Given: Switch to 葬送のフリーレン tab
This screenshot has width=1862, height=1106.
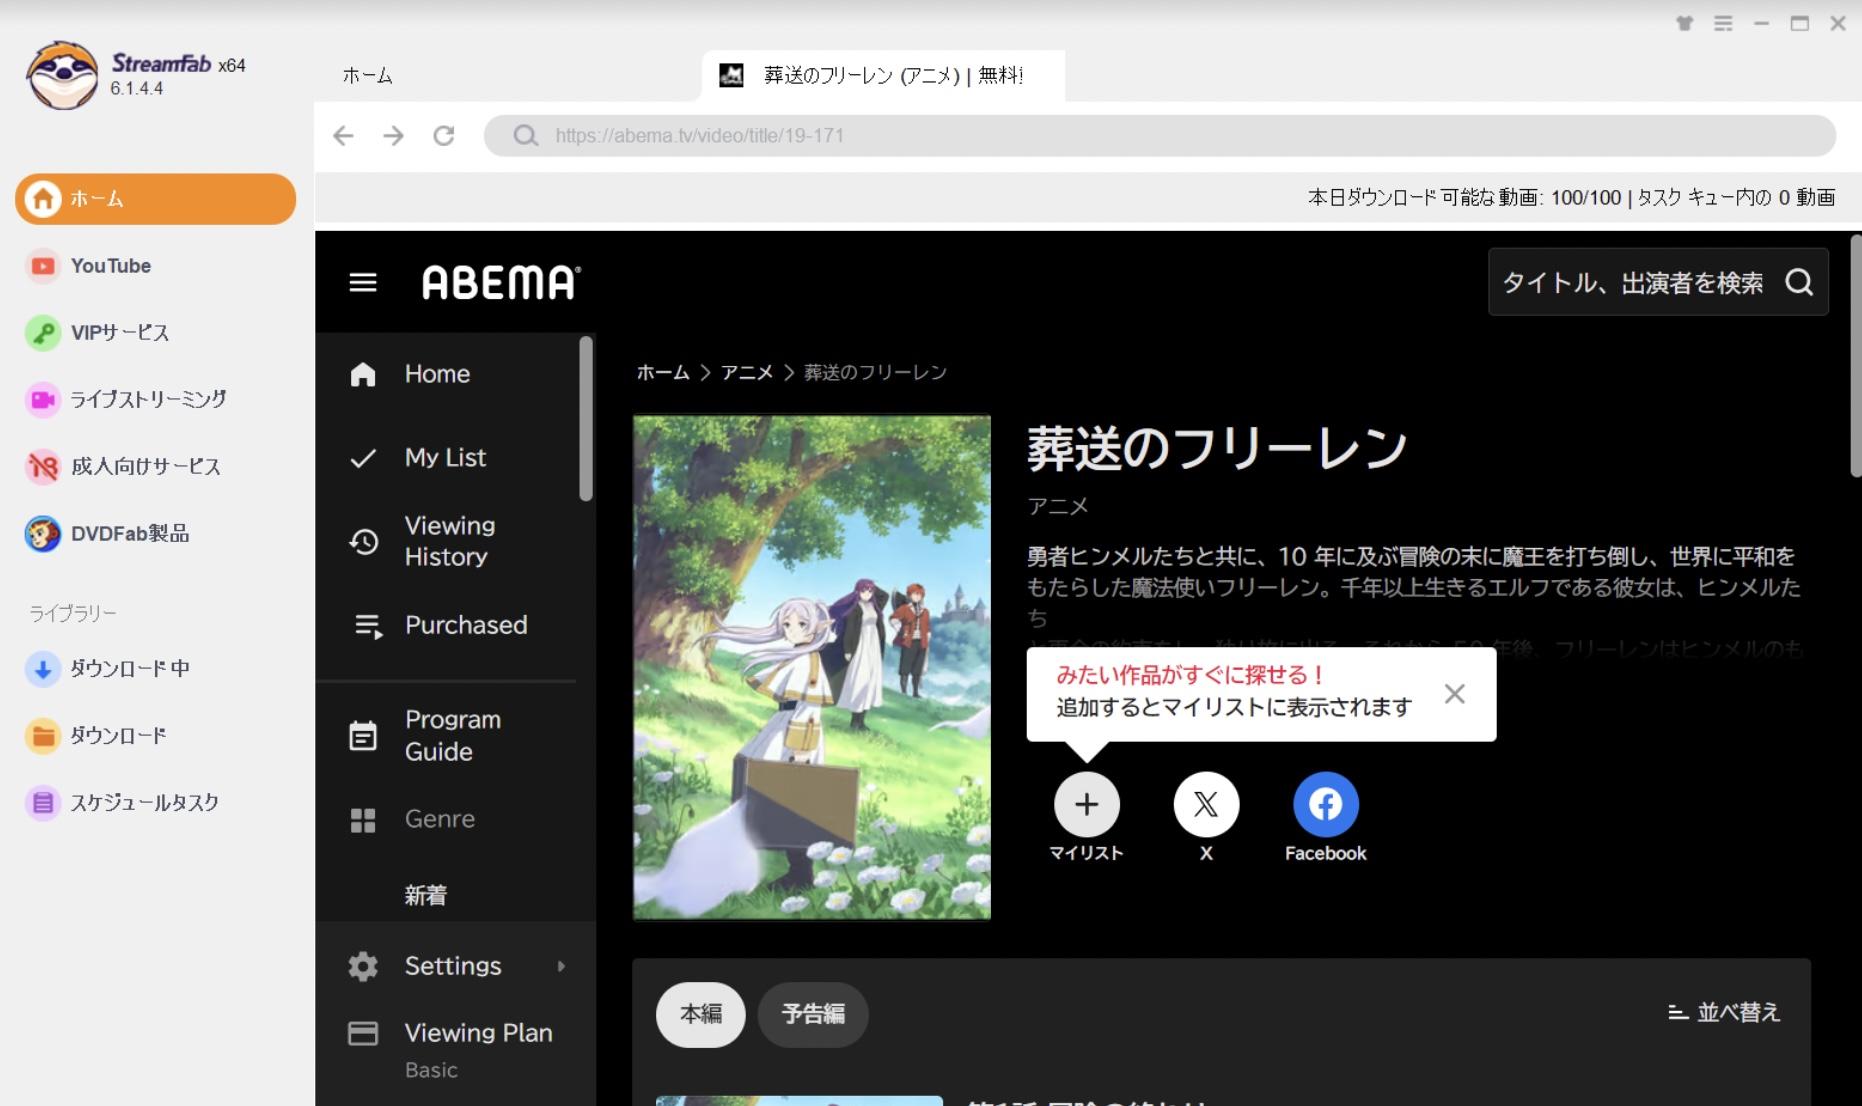Looking at the screenshot, I should point(883,76).
